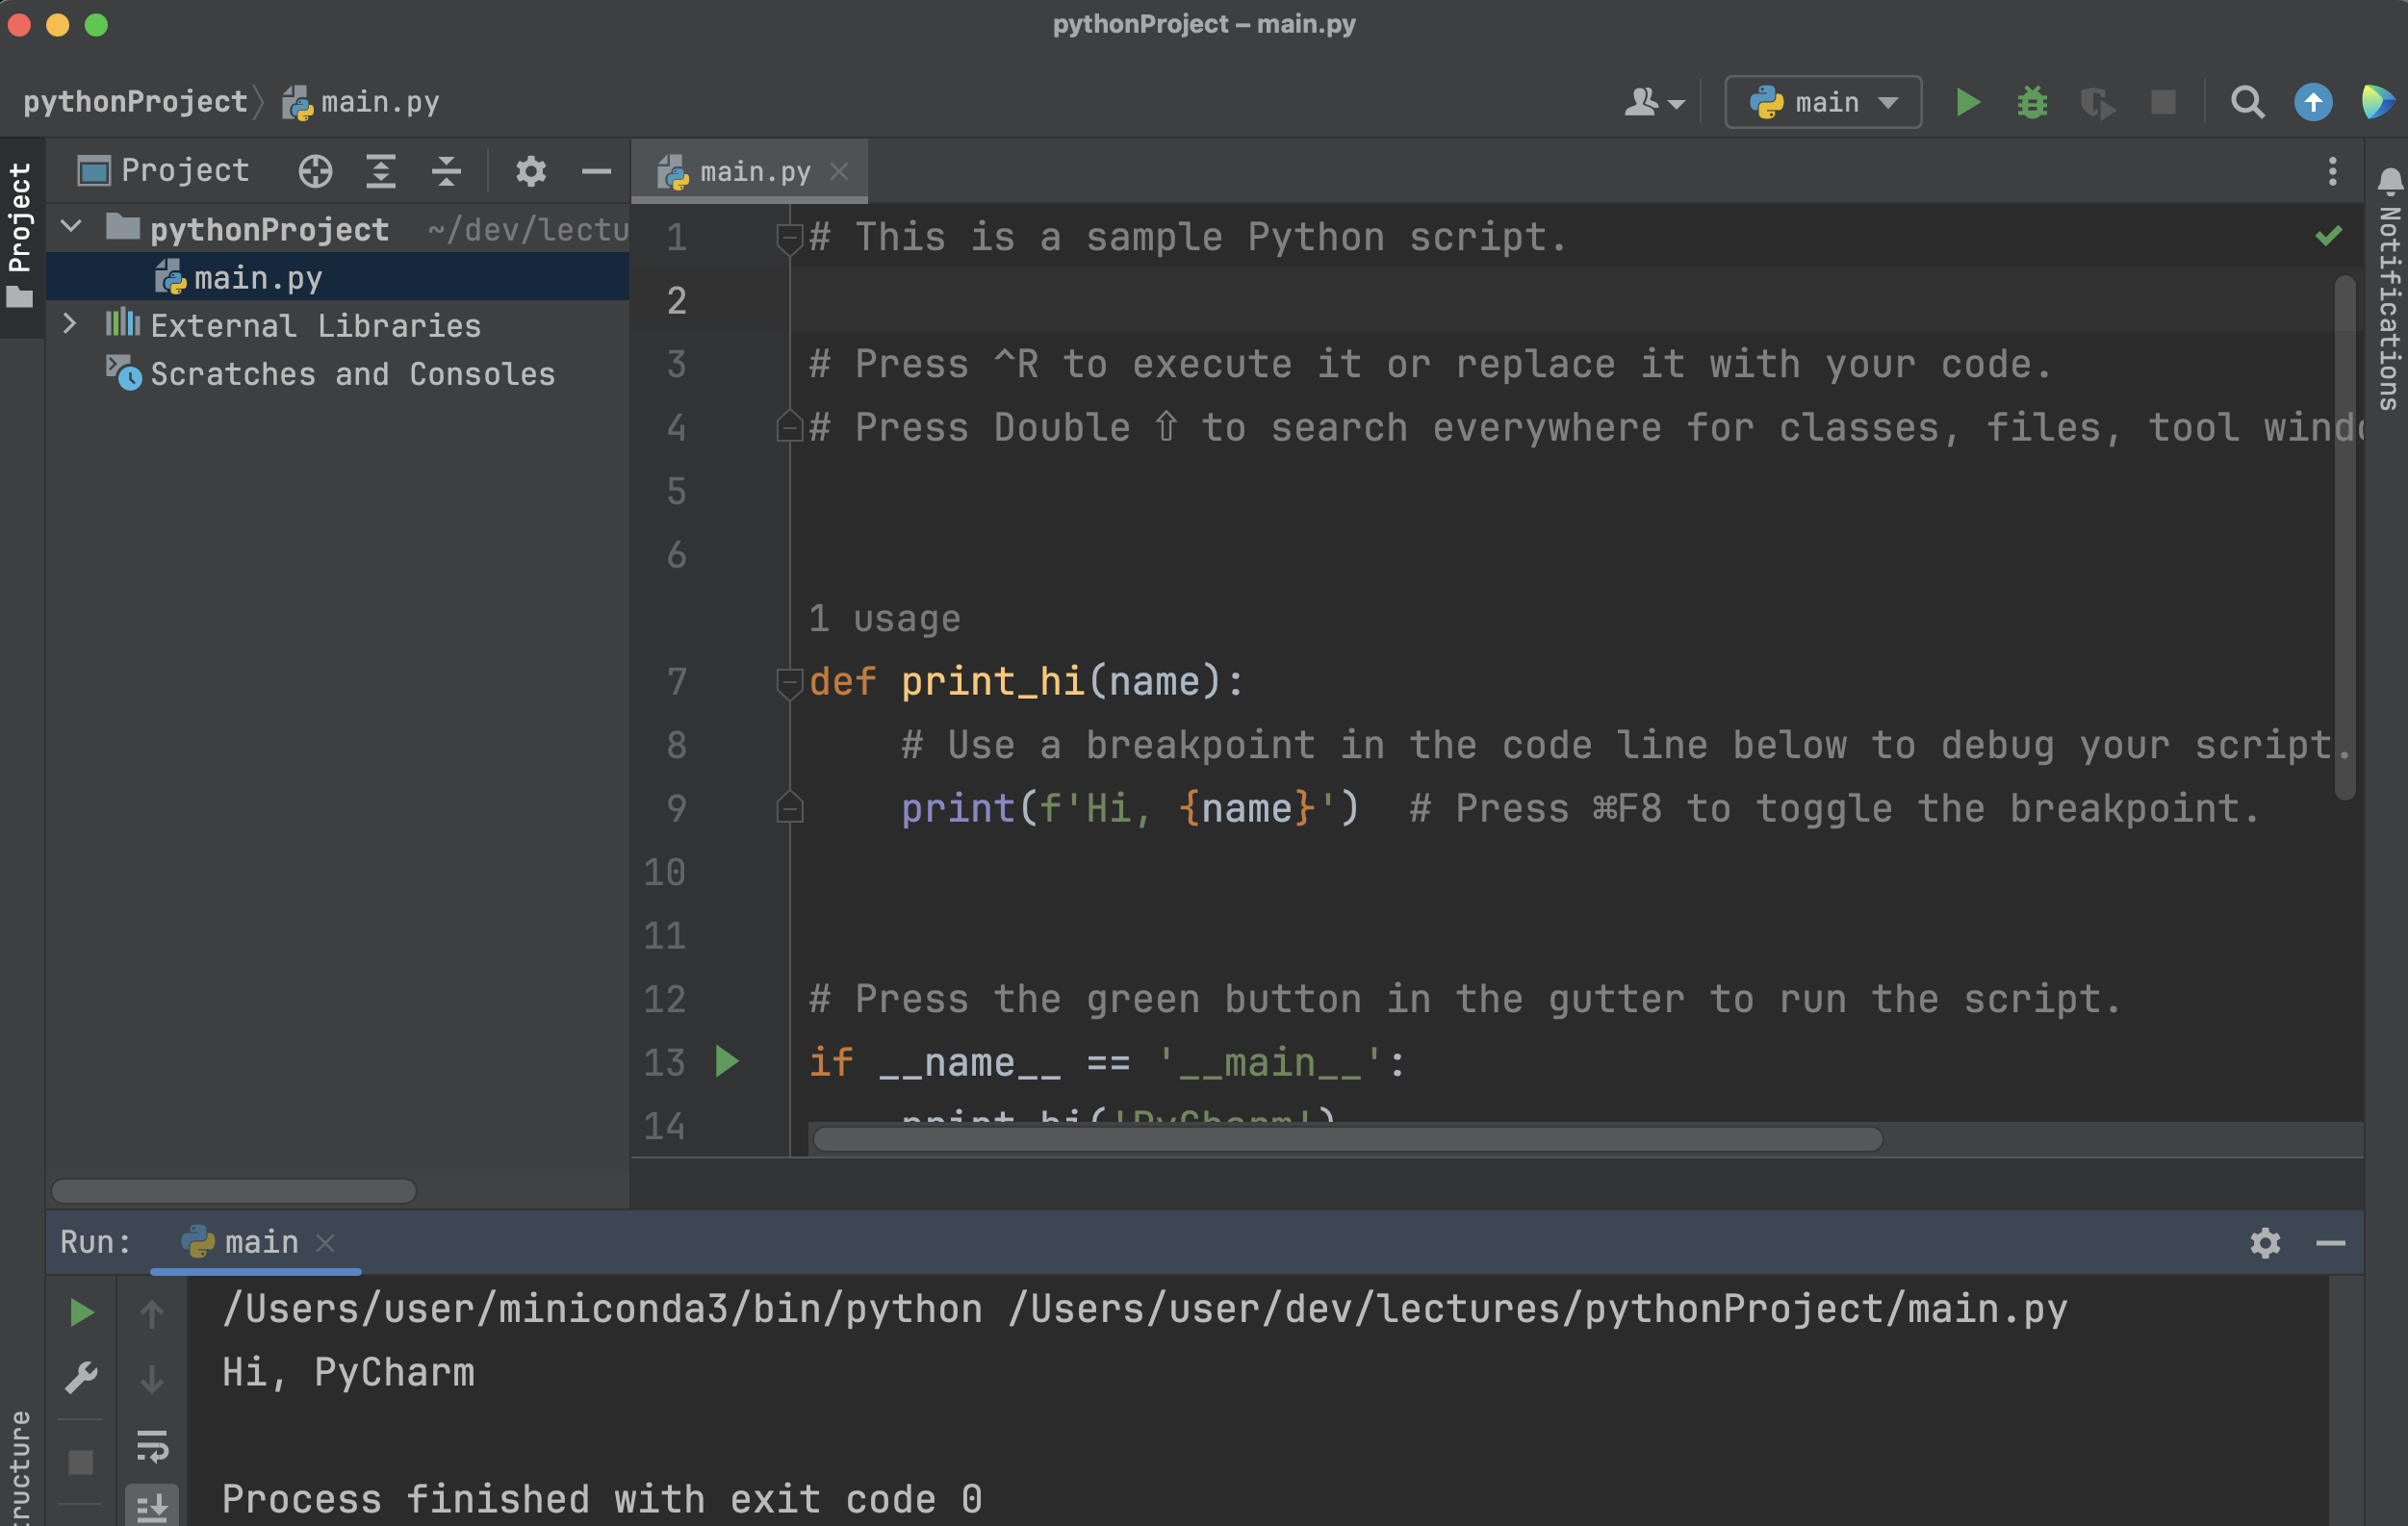
Task: Click the 1 usage hint link
Action: pos(884,619)
